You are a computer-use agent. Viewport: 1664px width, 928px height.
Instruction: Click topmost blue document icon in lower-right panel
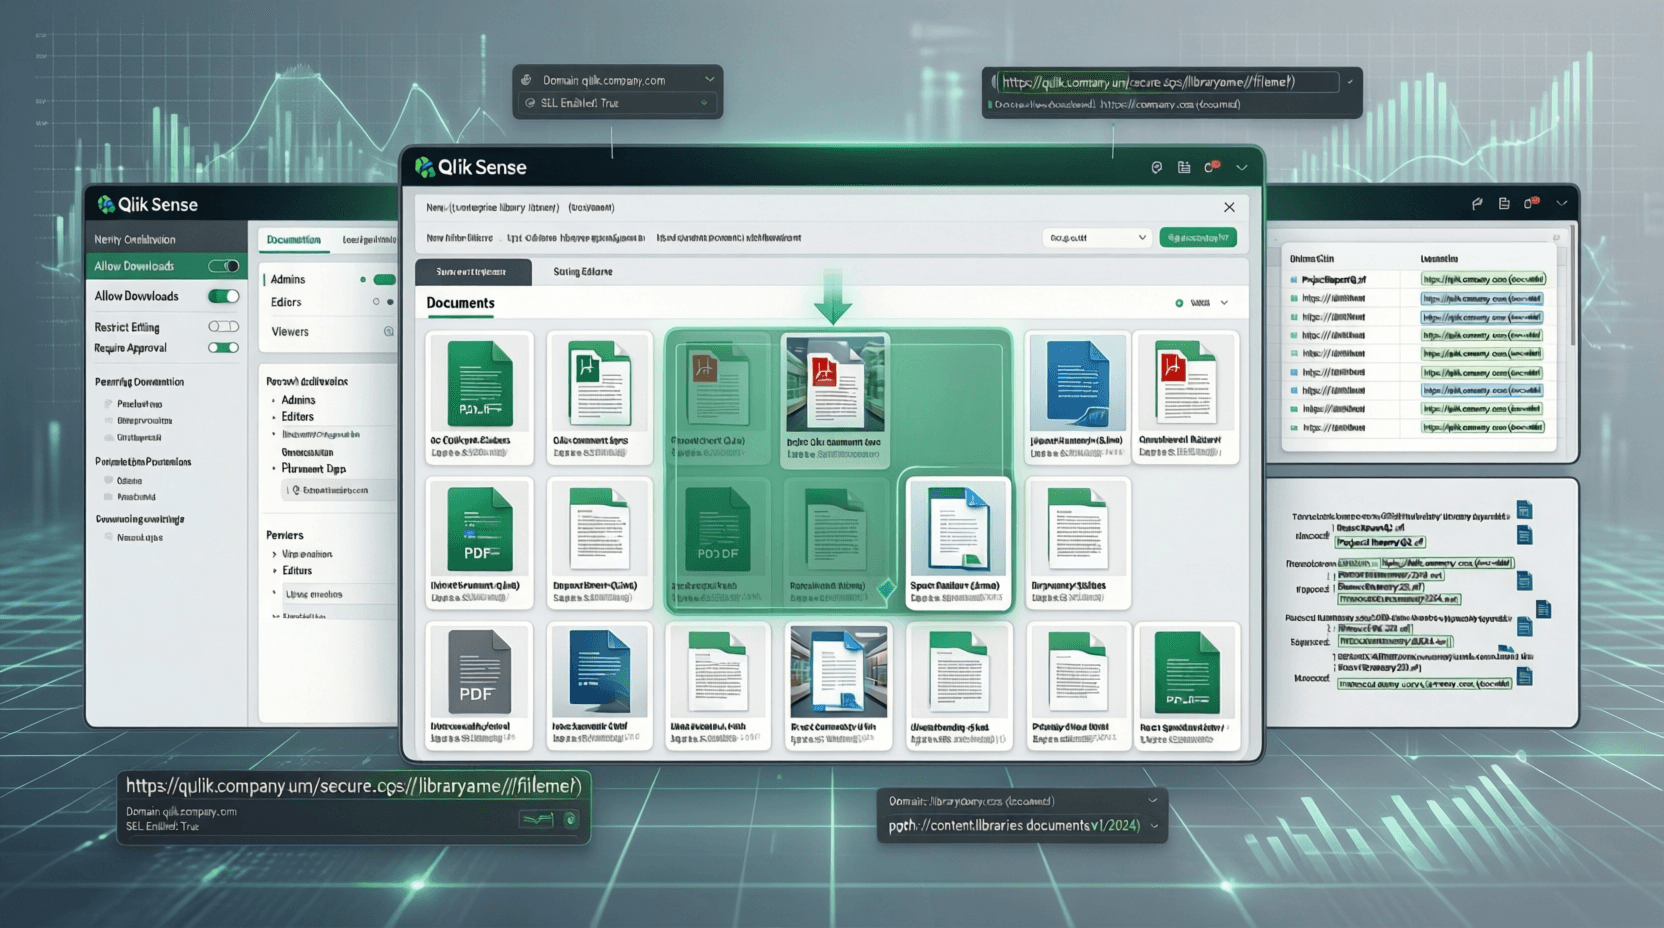coord(1524,510)
